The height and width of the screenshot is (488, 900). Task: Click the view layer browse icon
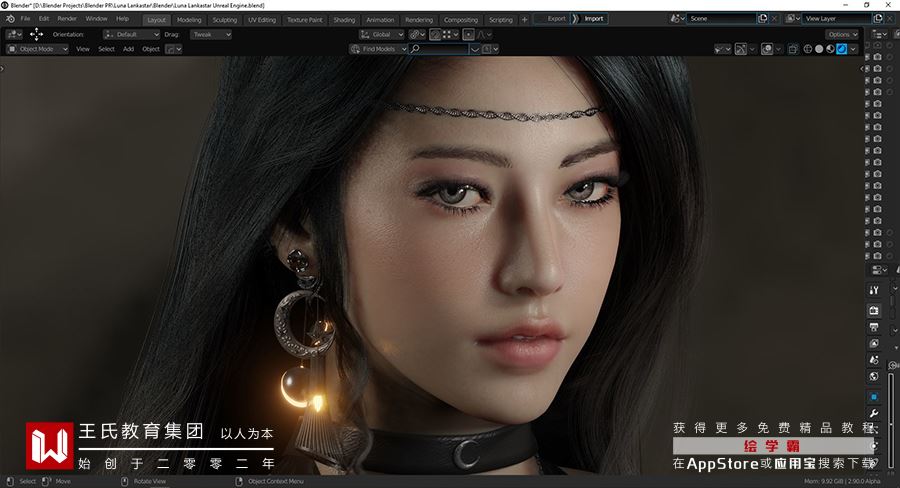pos(793,18)
